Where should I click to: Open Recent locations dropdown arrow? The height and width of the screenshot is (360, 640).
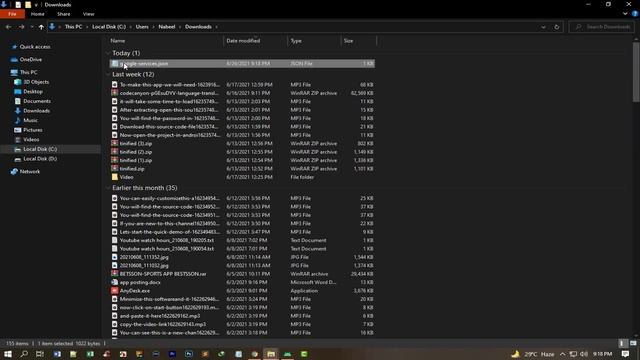[31, 27]
